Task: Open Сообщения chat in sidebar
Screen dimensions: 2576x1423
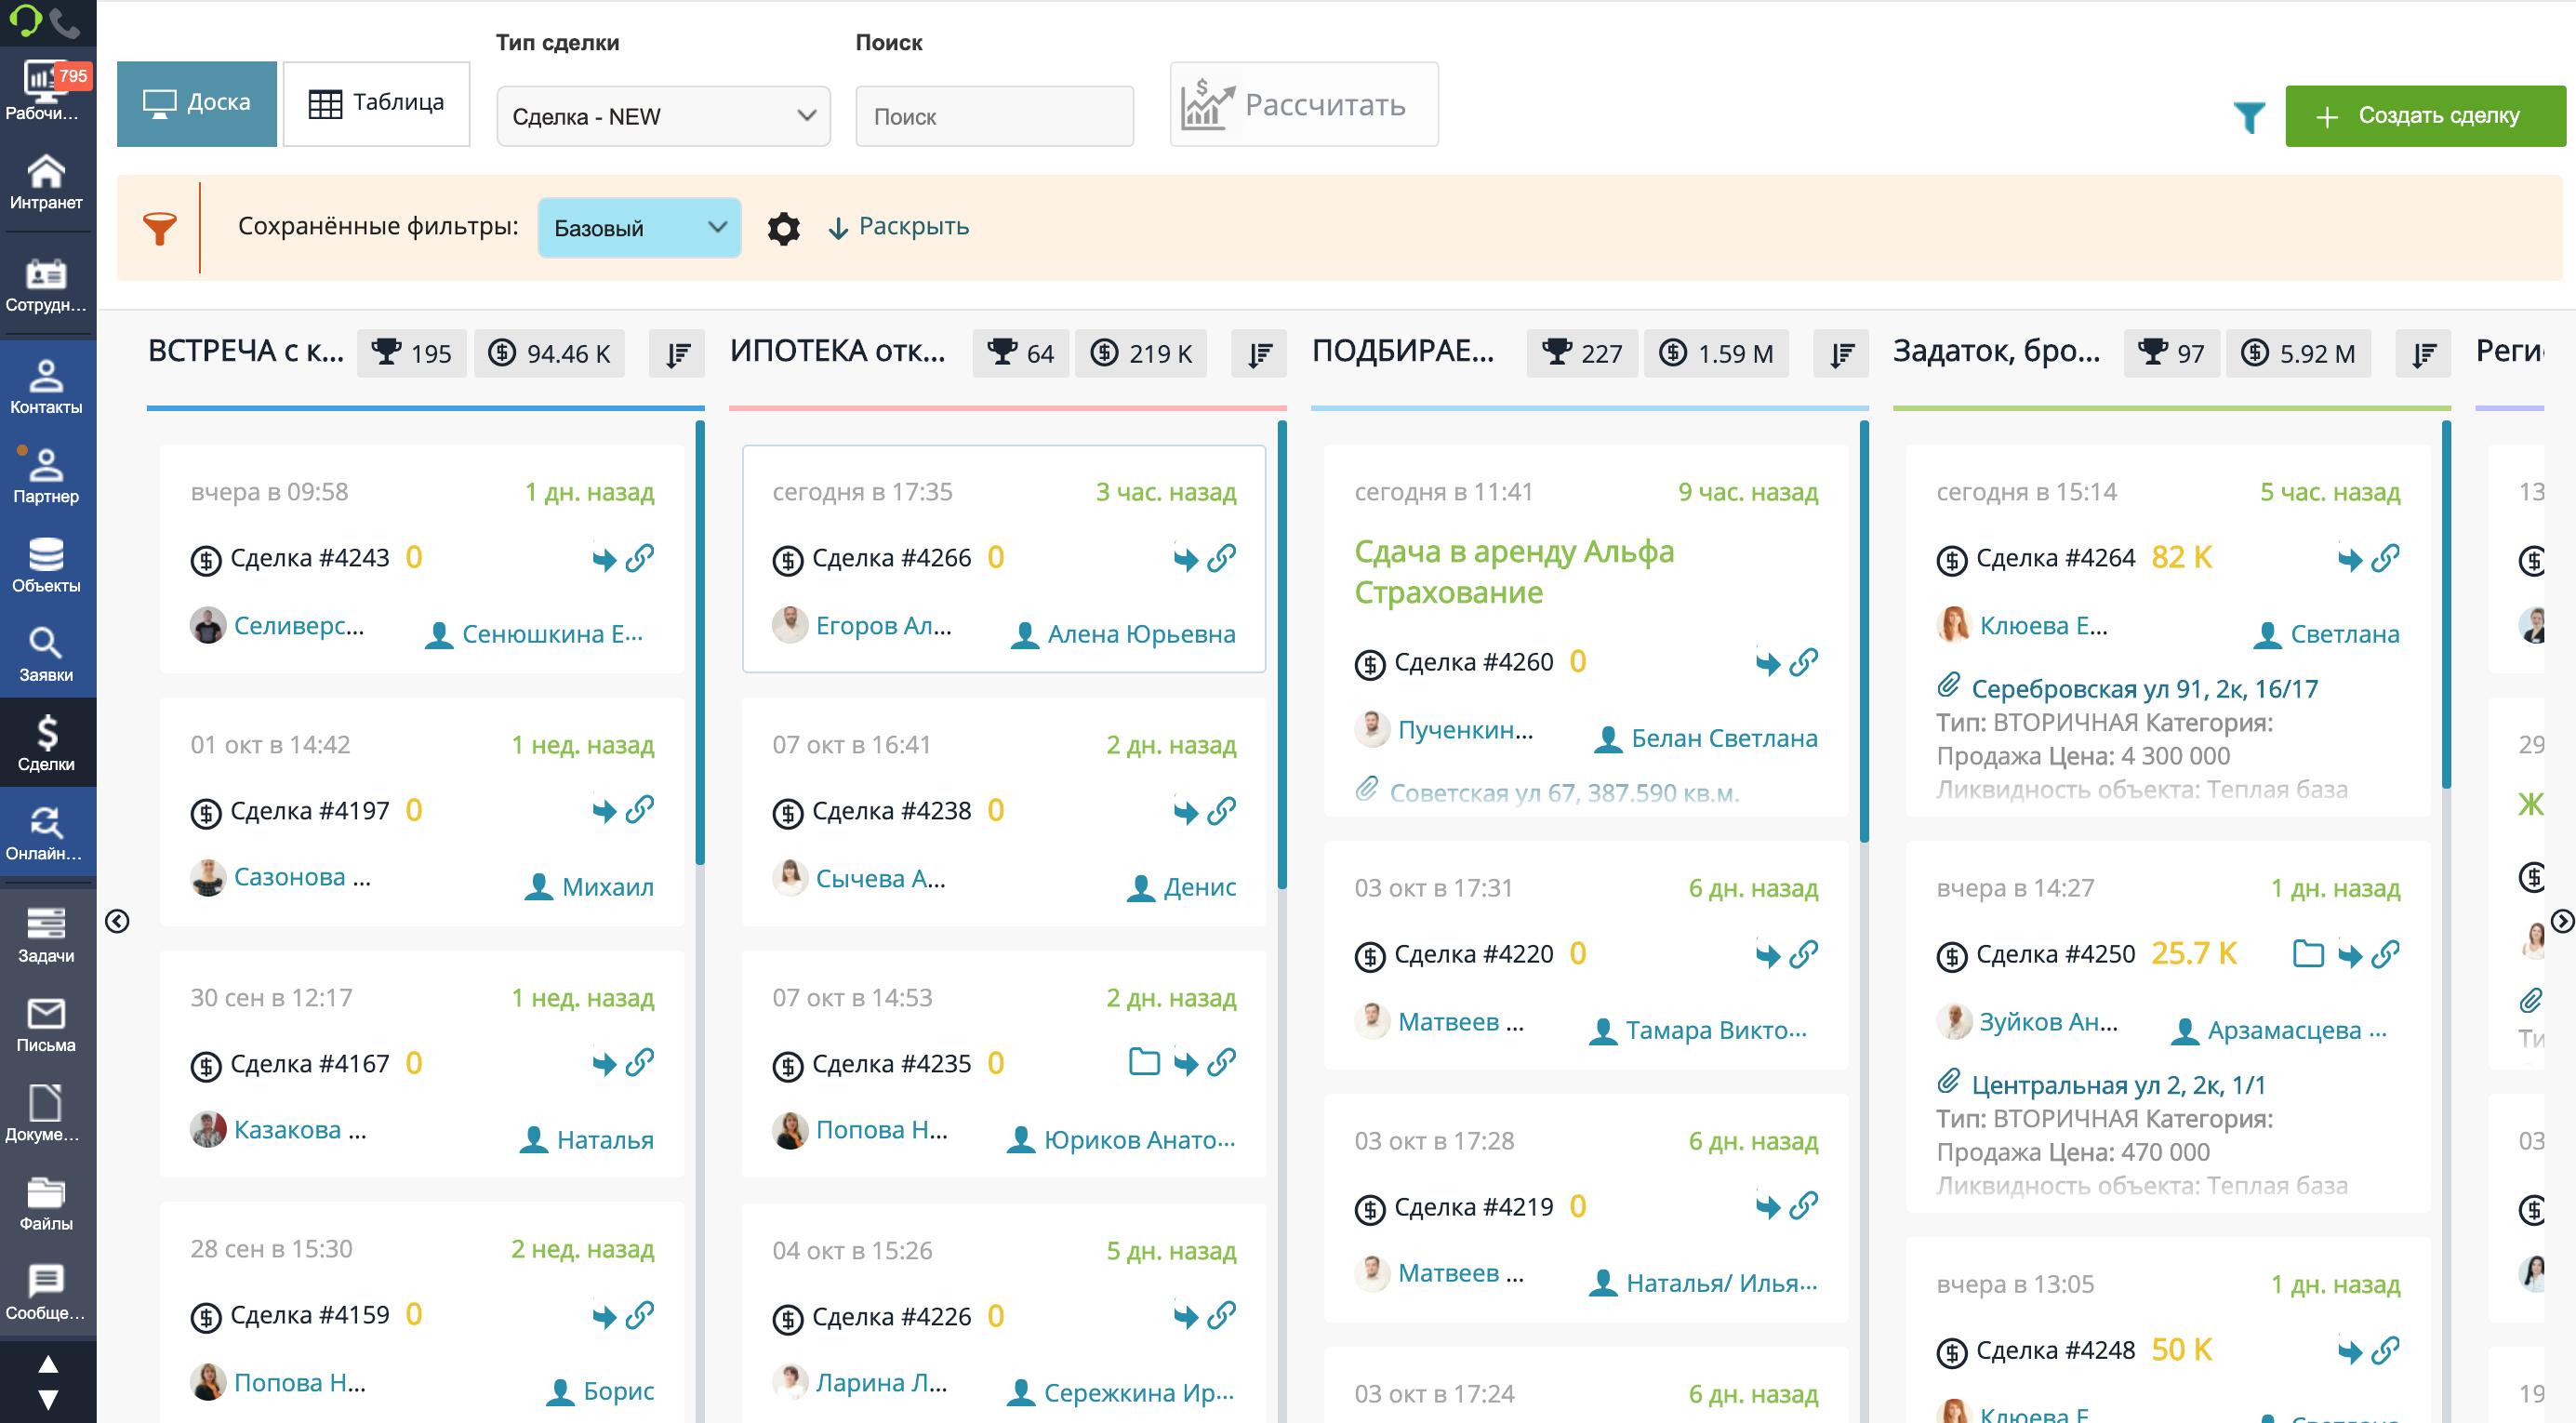Action: 46,1292
